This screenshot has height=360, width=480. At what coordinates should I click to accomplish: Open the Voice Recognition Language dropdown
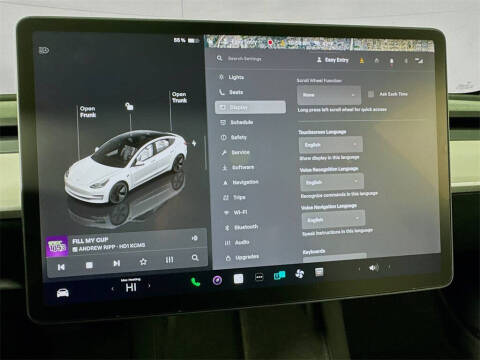click(332, 182)
